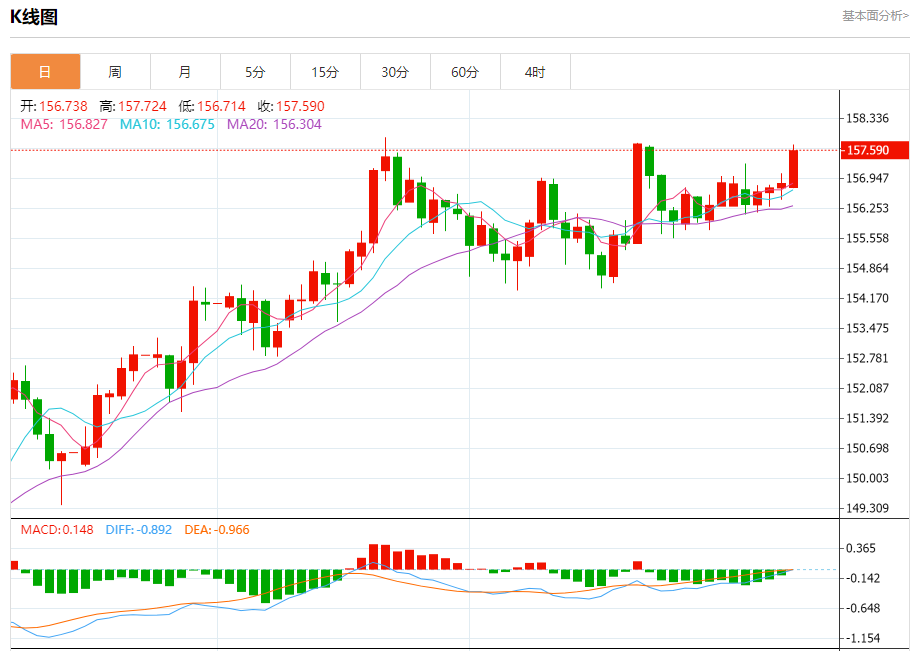Screen dimensions: 912x651
Task: Choose the 60分 timeframe tab
Action: pyautogui.click(x=465, y=72)
